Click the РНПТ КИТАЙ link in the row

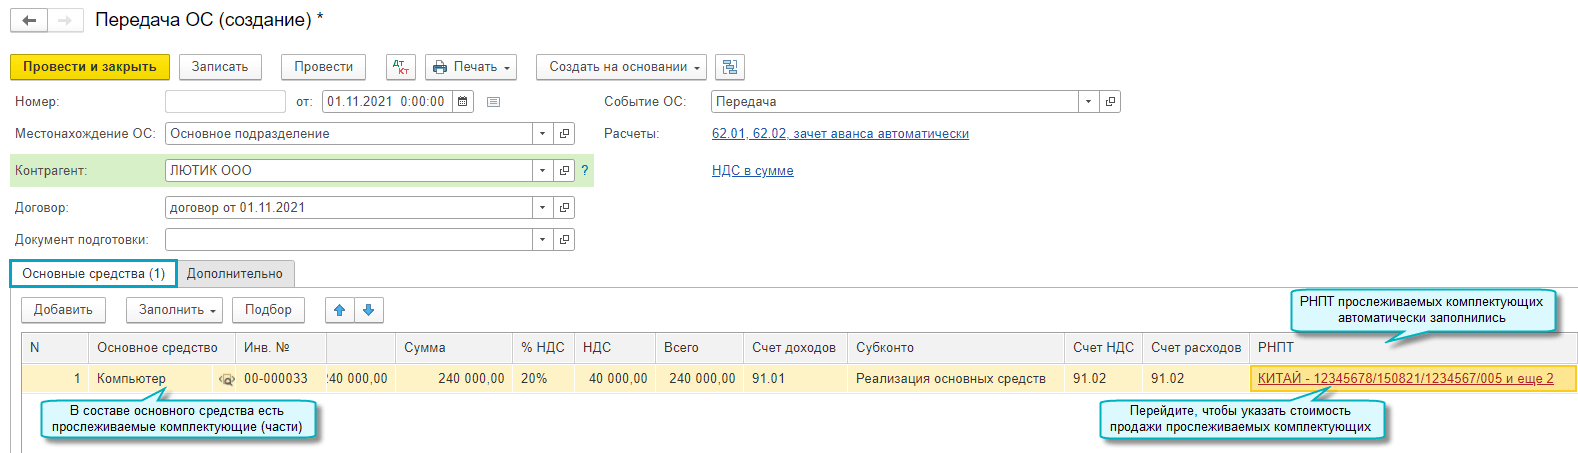tap(1405, 378)
